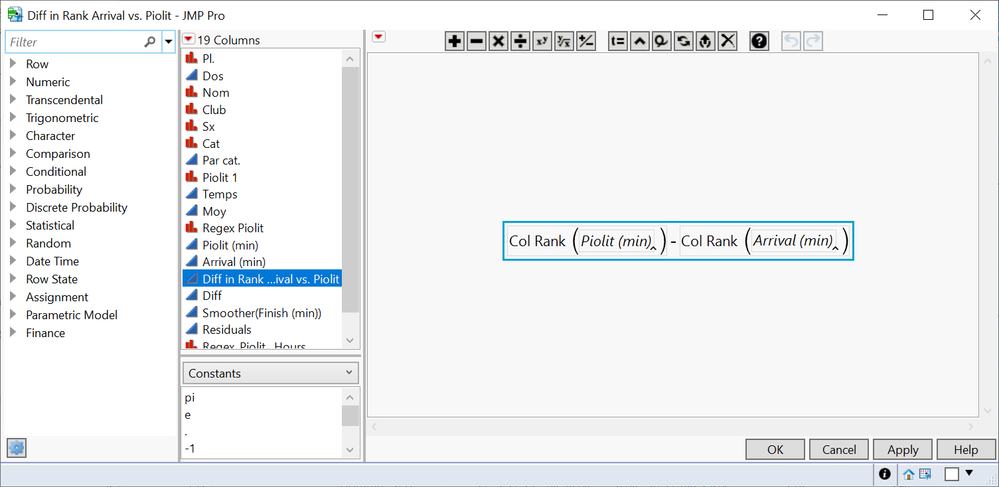This screenshot has width=999, height=487.
Task: Click the swap arguments icon
Action: coord(684,41)
